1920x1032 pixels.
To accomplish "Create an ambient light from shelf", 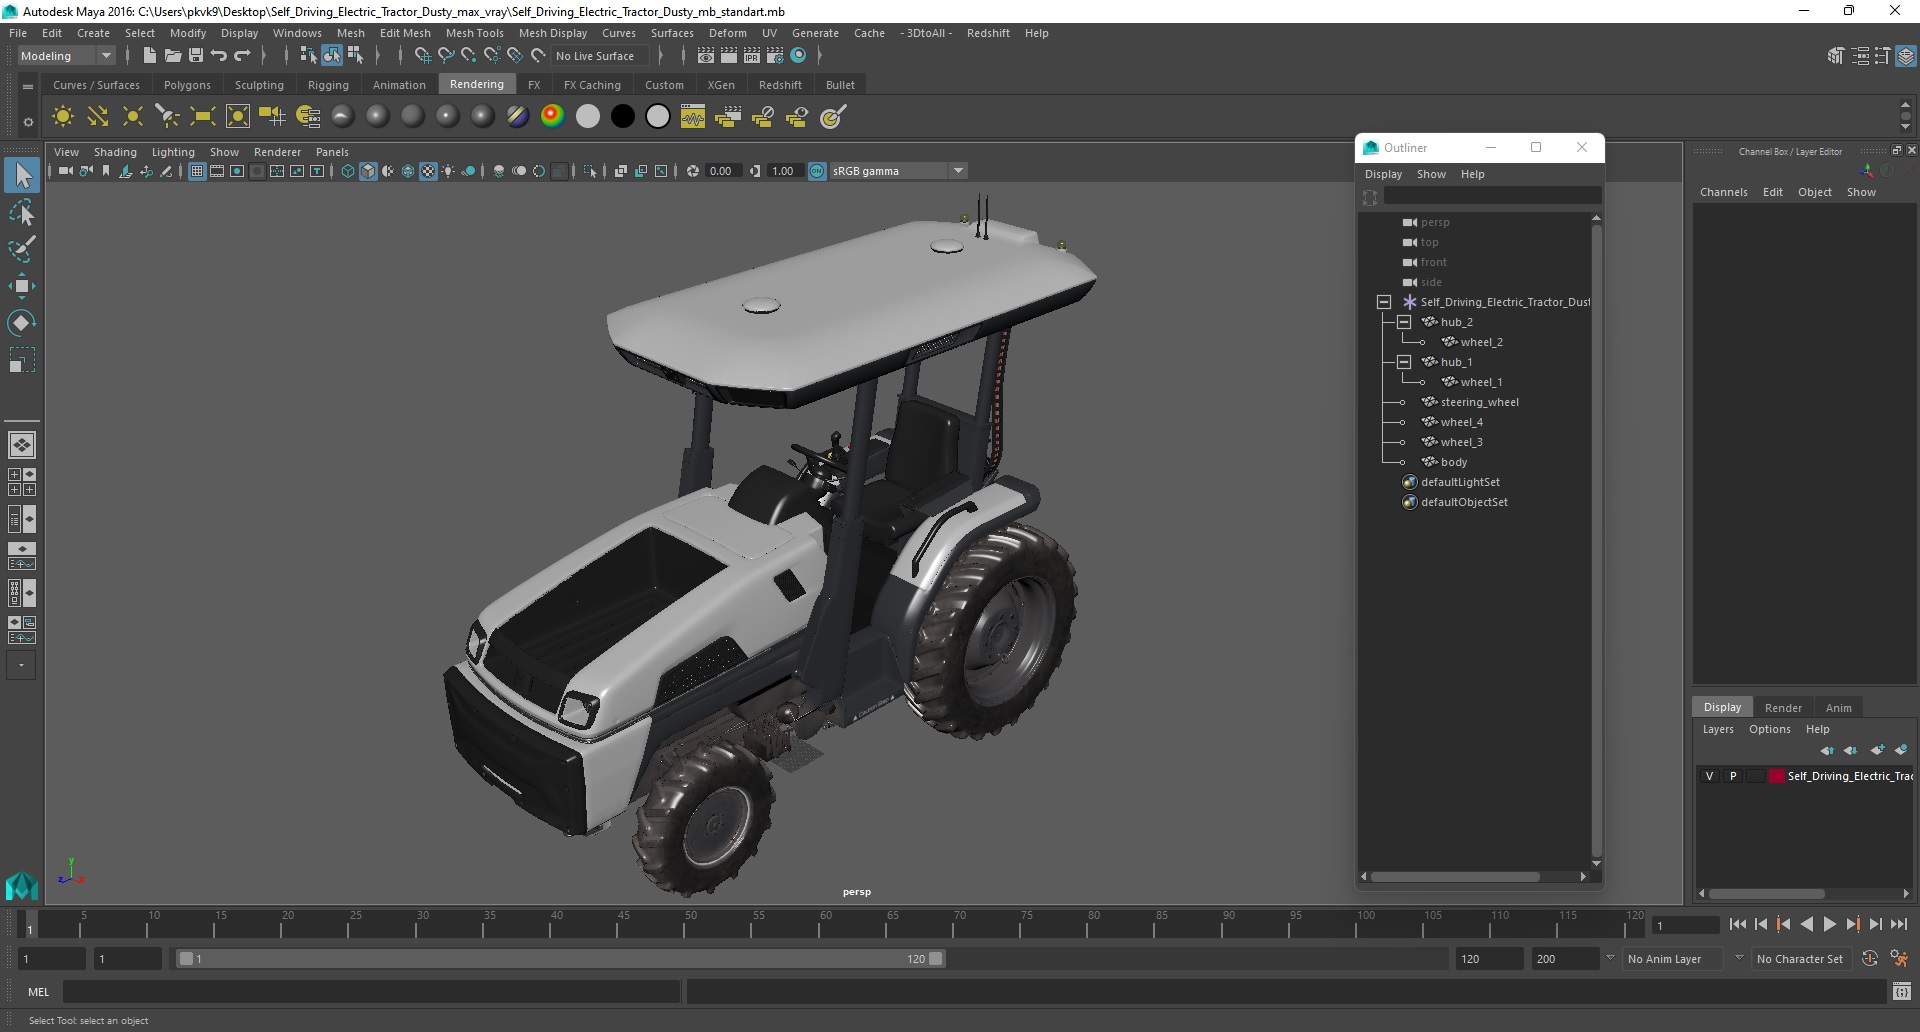I will click(62, 117).
